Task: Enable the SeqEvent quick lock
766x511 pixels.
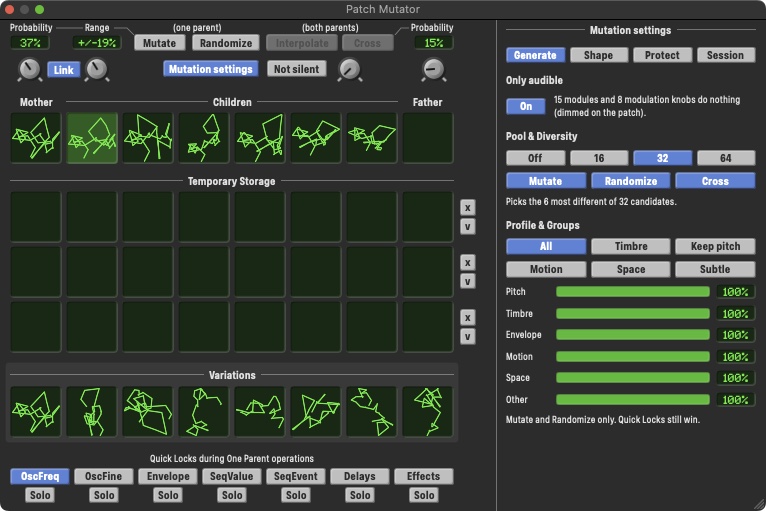Action: (x=296, y=476)
